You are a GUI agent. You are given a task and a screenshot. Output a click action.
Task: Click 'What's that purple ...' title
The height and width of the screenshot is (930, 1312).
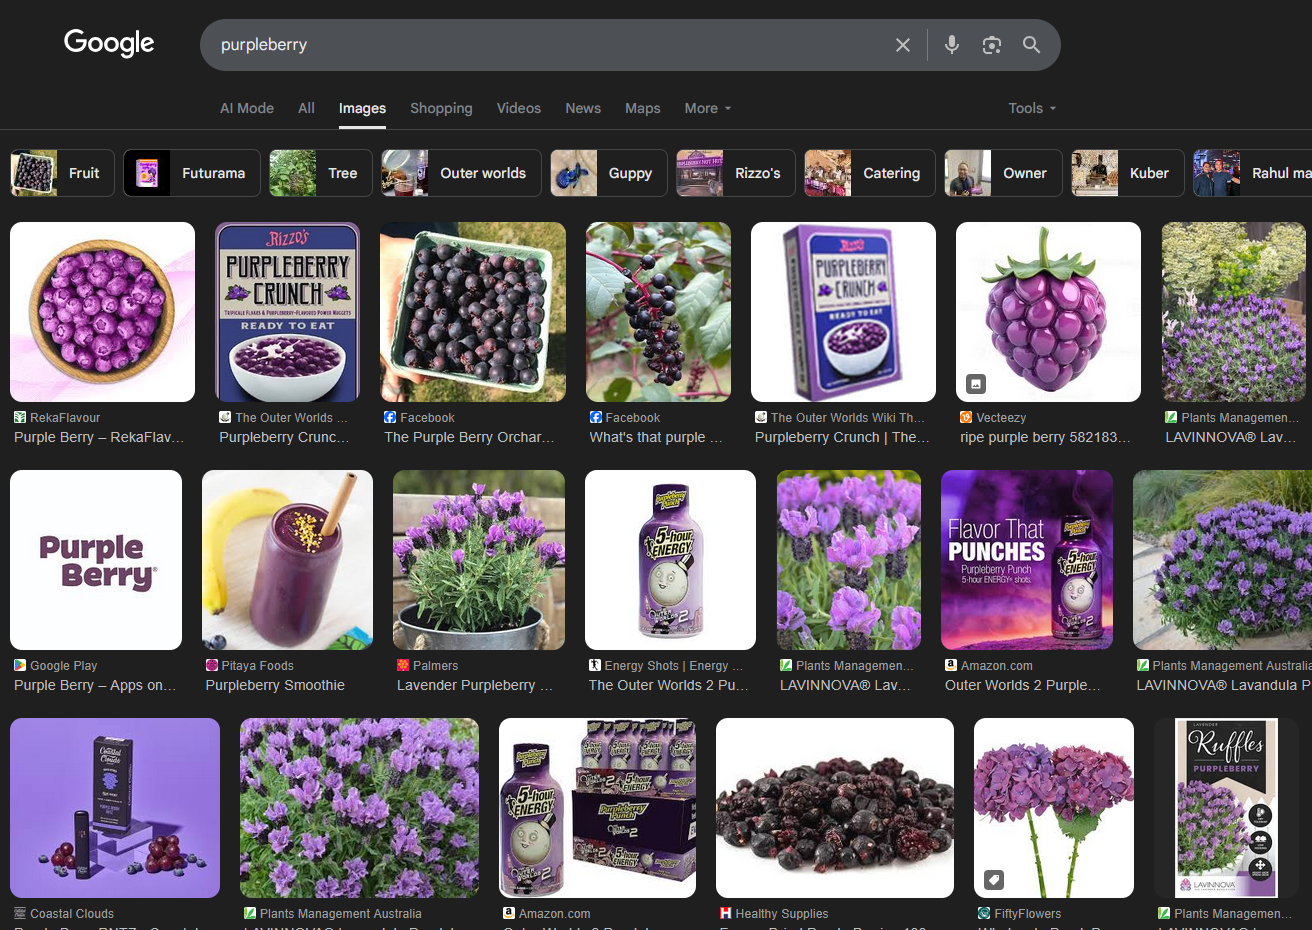pyautogui.click(x=656, y=437)
